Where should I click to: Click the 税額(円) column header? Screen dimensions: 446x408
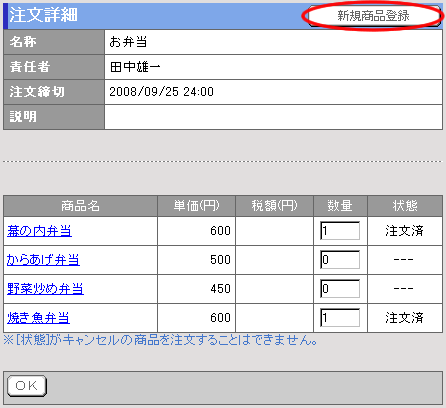274,206
